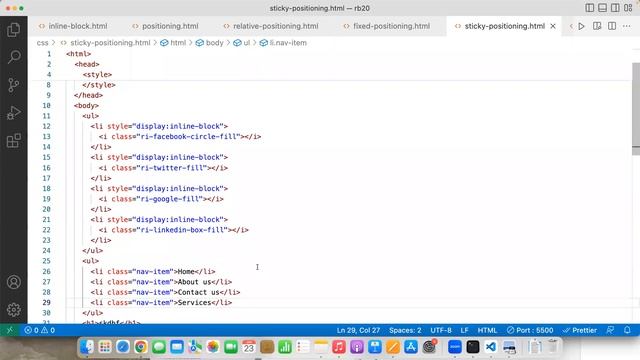Click the left scroll arrow in tab bar

pyautogui.click(x=571, y=26)
